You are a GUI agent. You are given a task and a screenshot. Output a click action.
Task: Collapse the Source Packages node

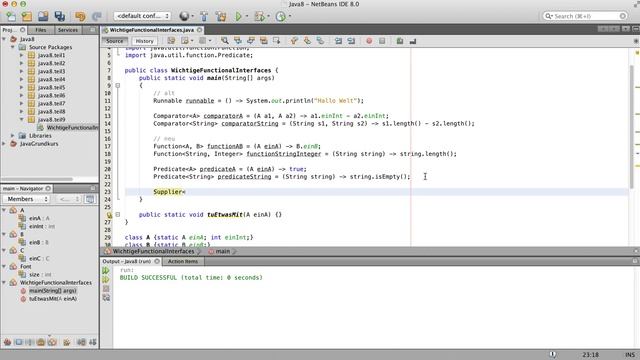pos(13,47)
